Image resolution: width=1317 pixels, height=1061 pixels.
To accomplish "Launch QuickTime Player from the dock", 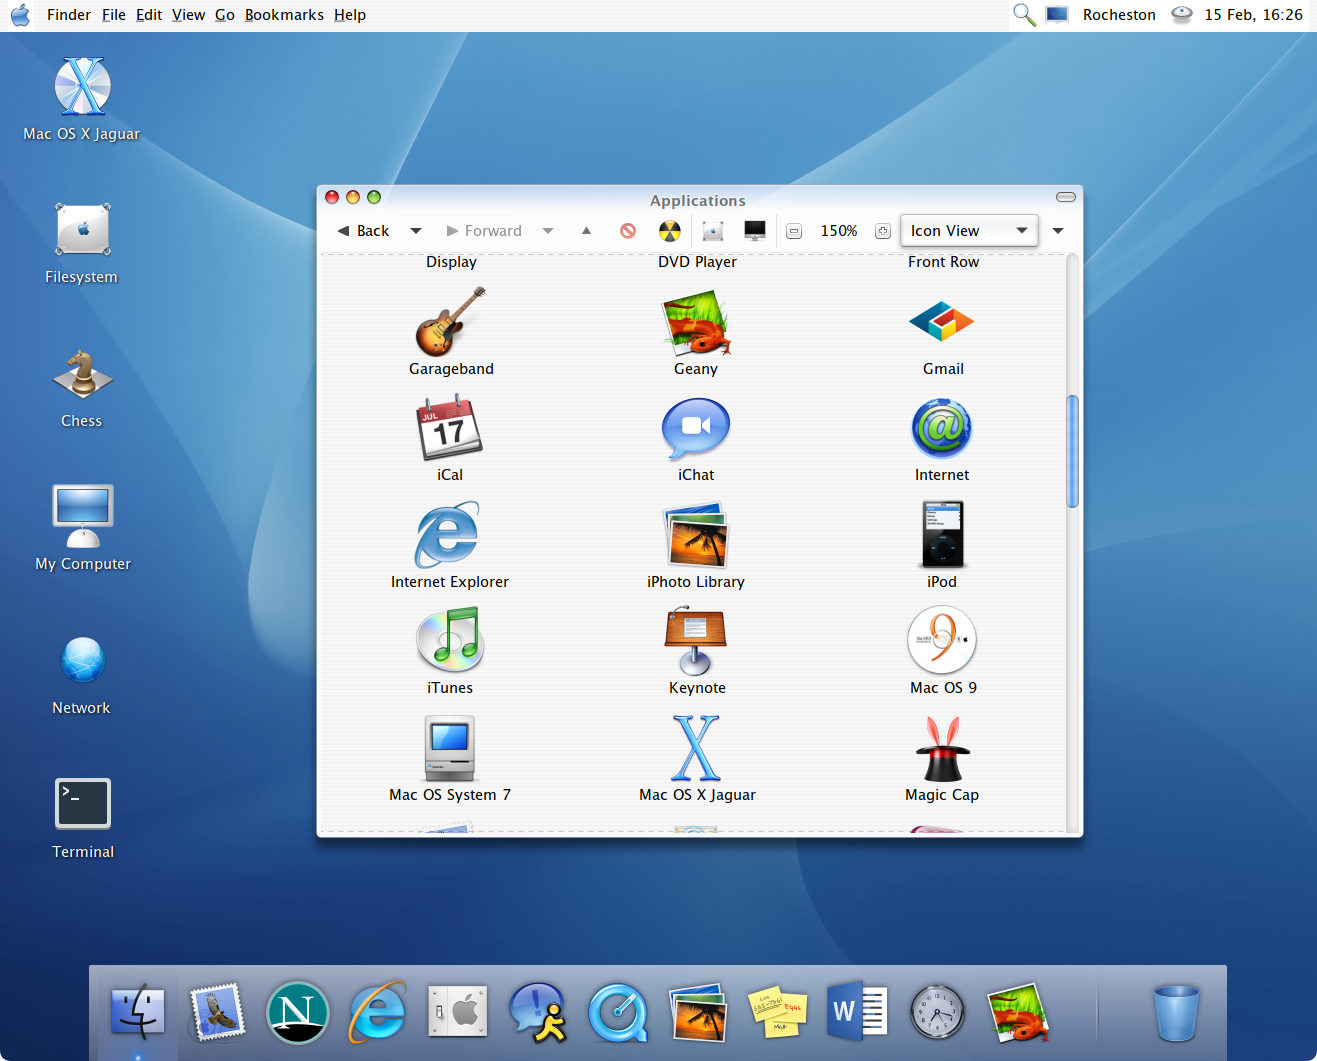I will [619, 1012].
